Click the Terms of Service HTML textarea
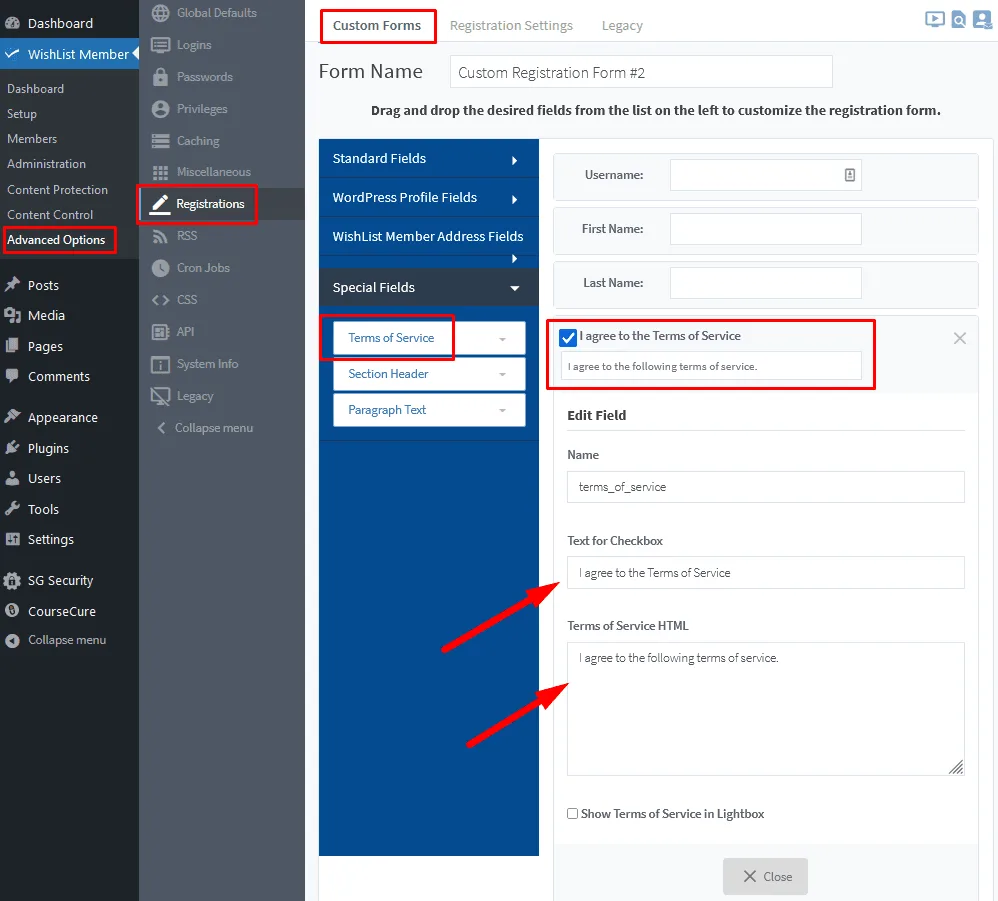This screenshot has height=901, width=998. [x=766, y=709]
